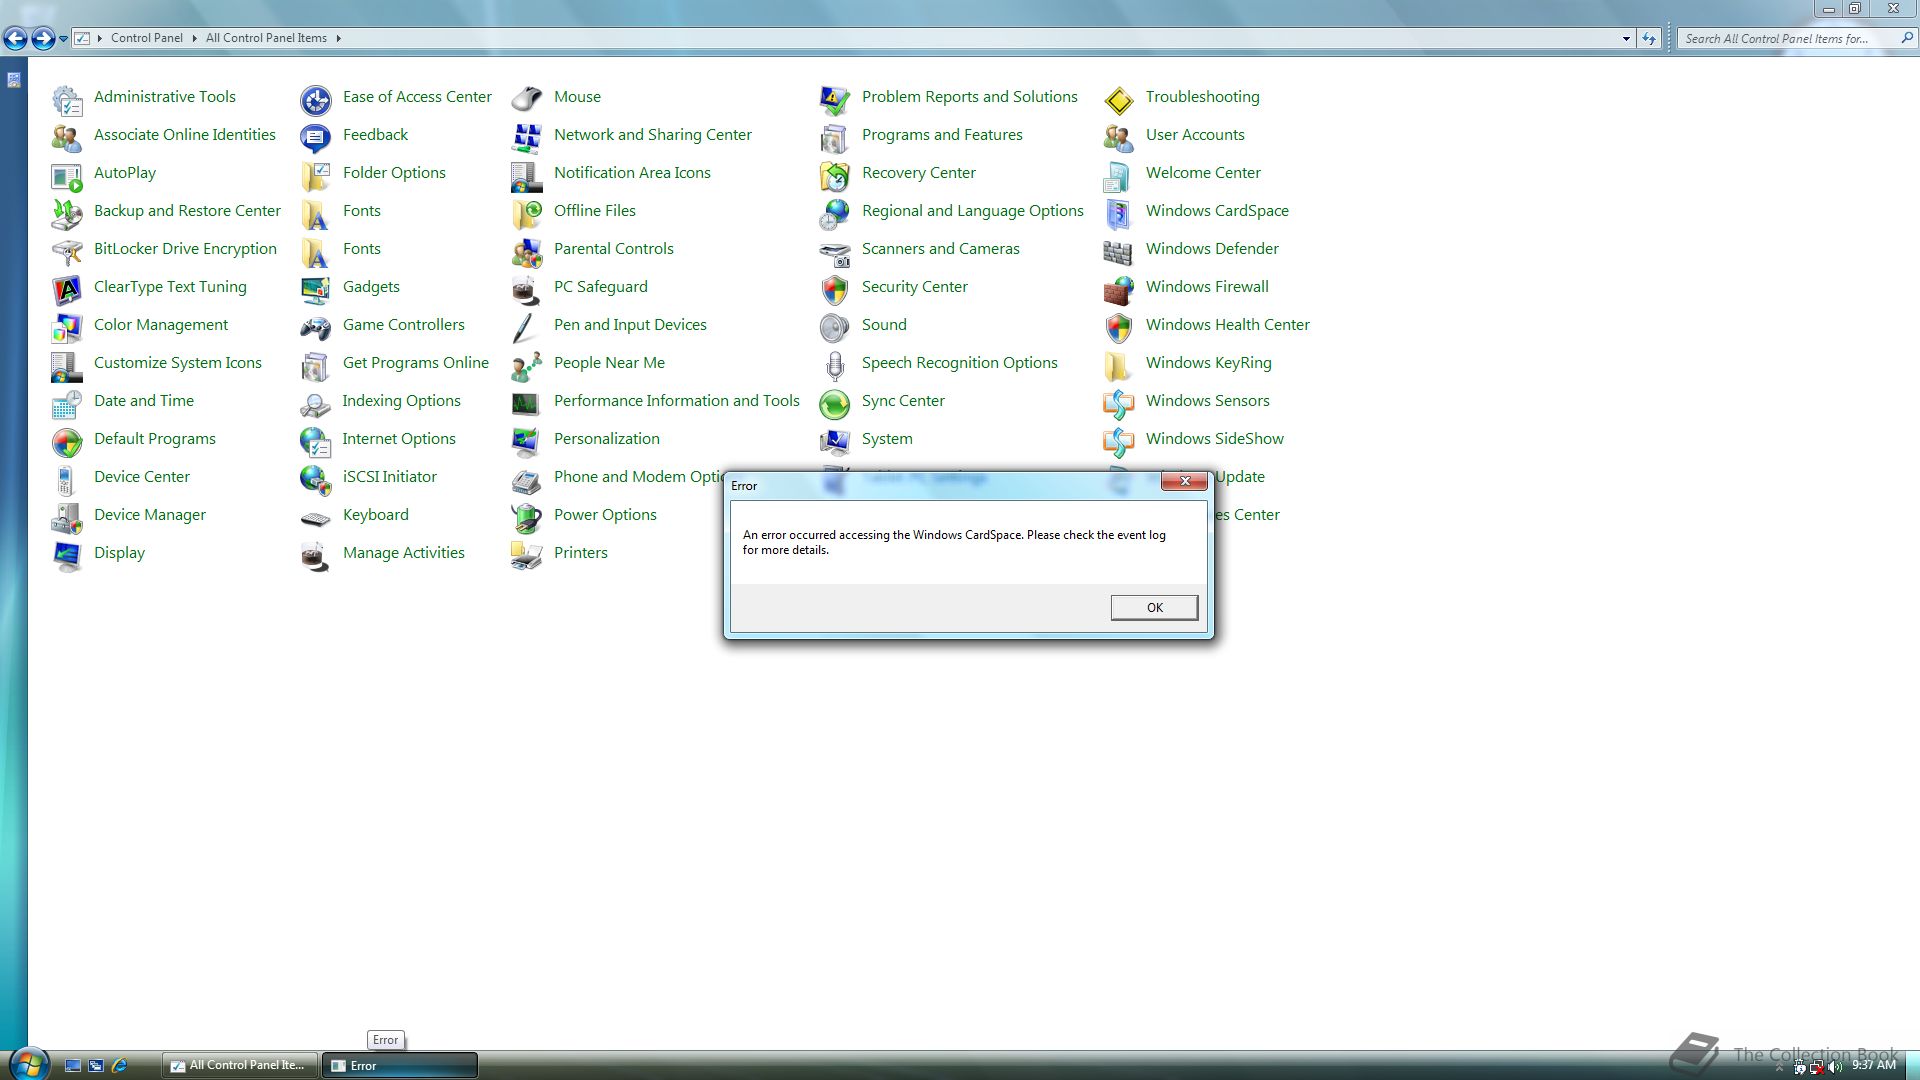The width and height of the screenshot is (1920, 1080).
Task: Open Associate Online Identities link
Action: tap(184, 135)
